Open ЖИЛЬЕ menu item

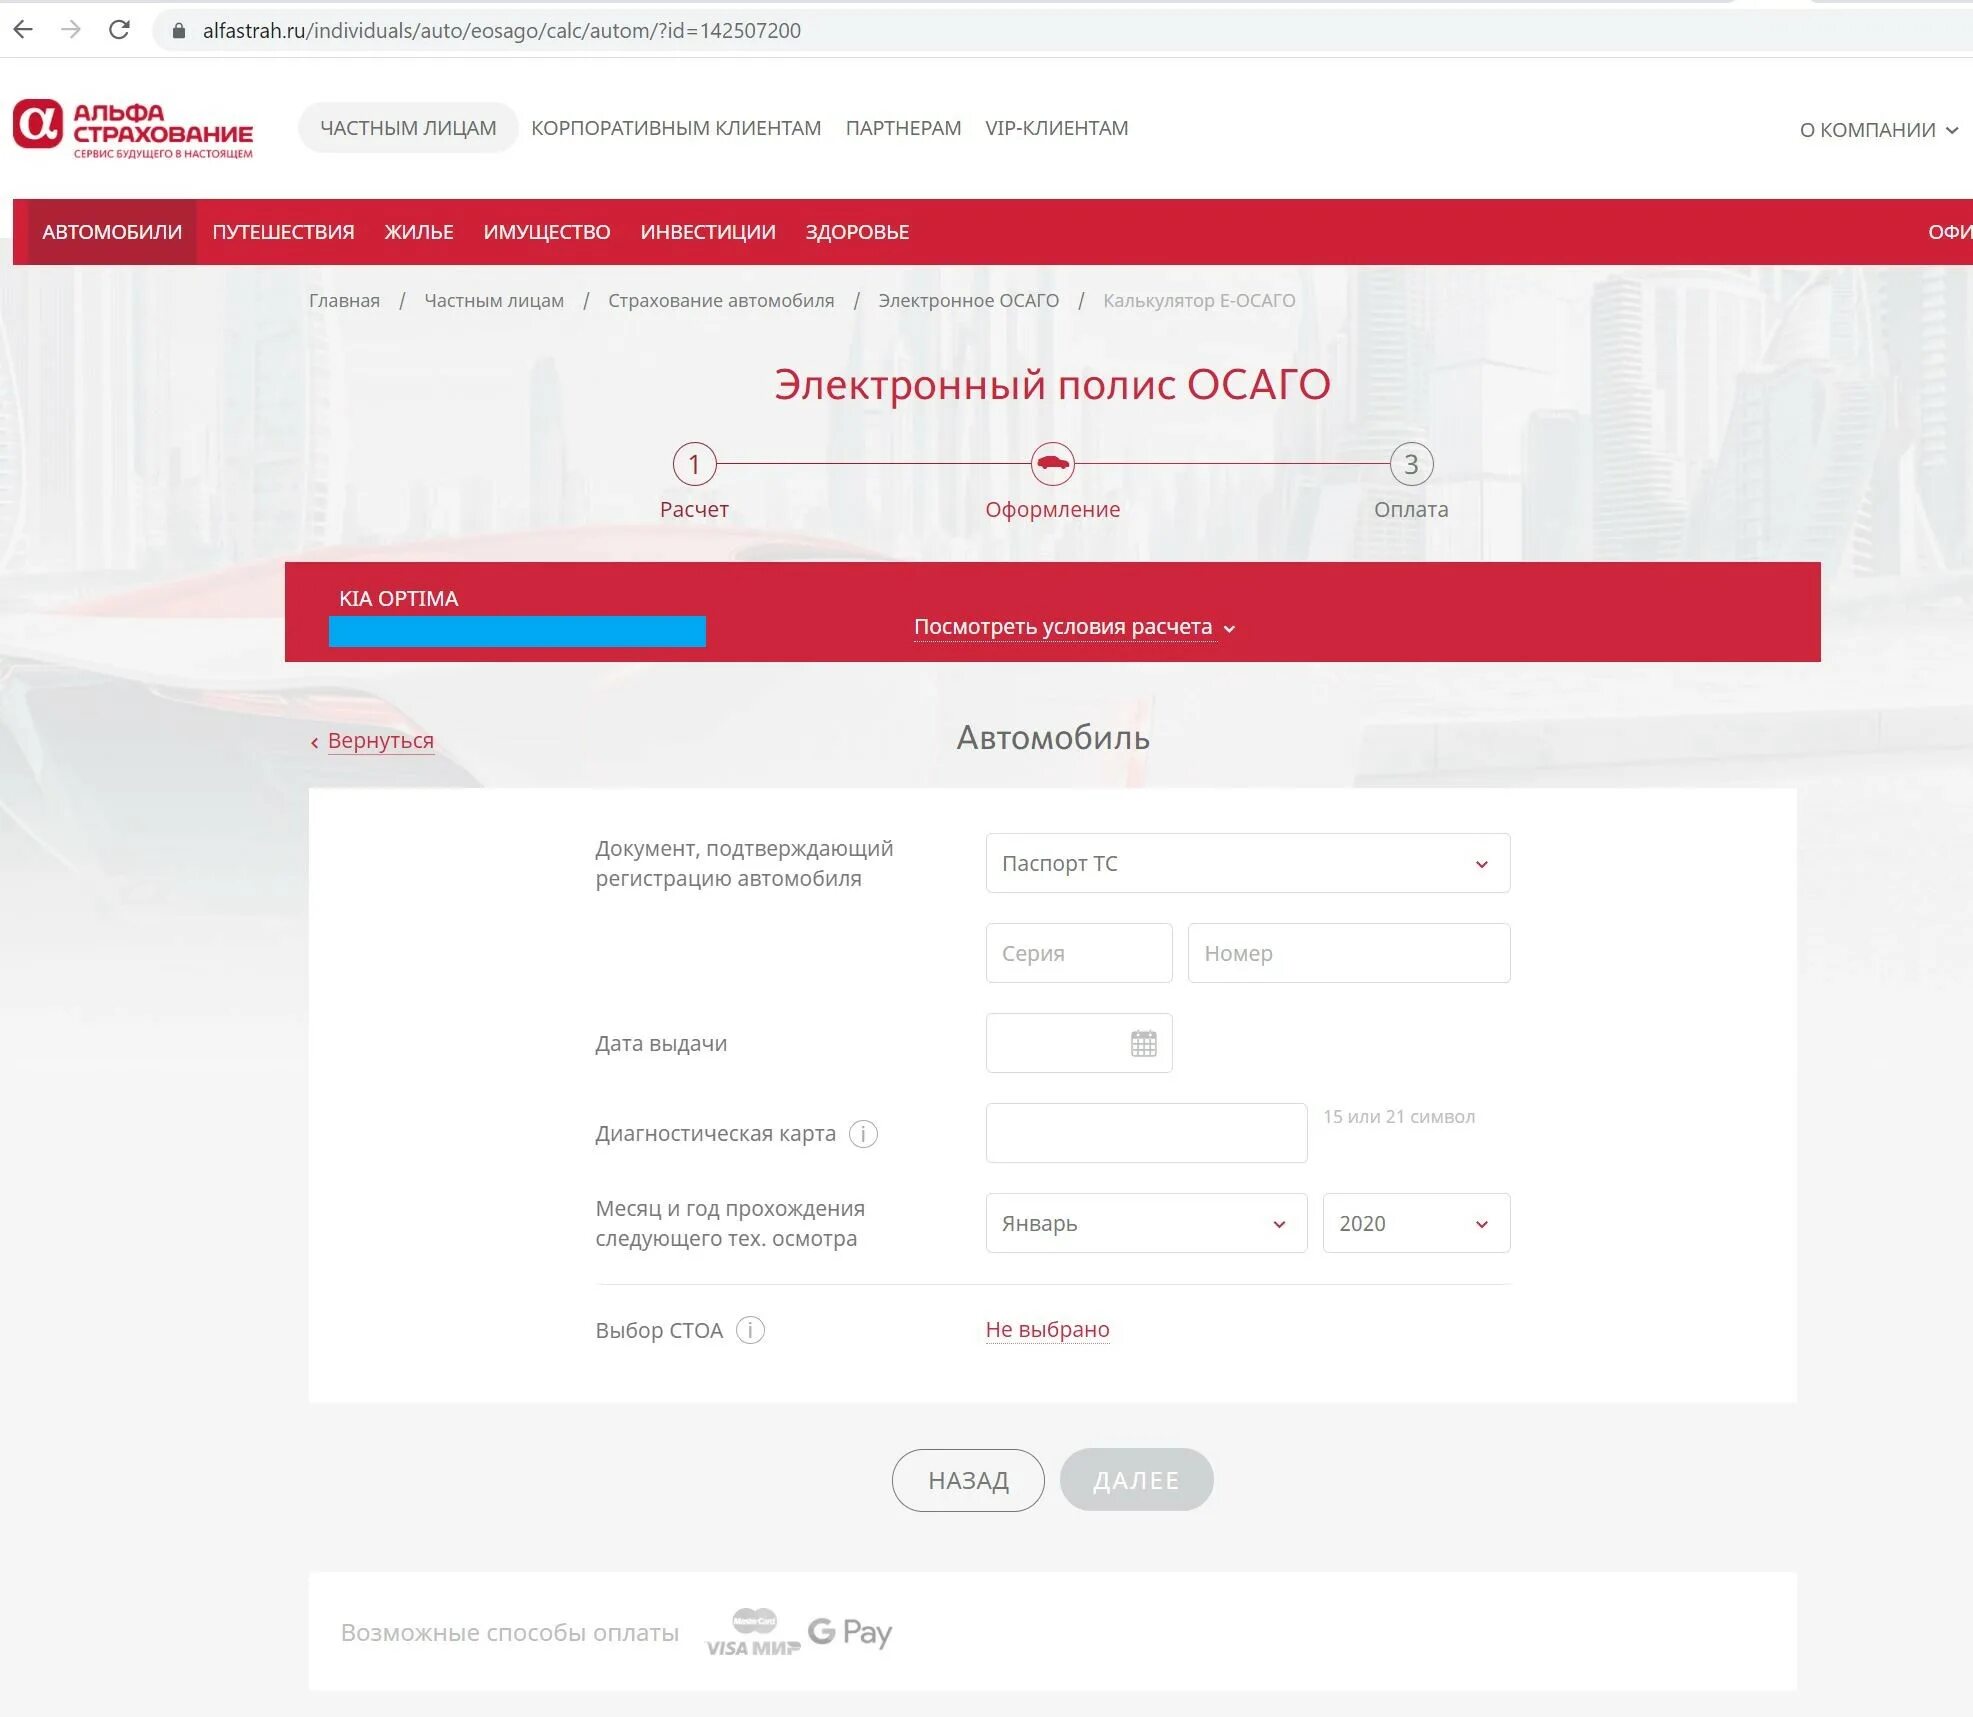pyautogui.click(x=419, y=232)
